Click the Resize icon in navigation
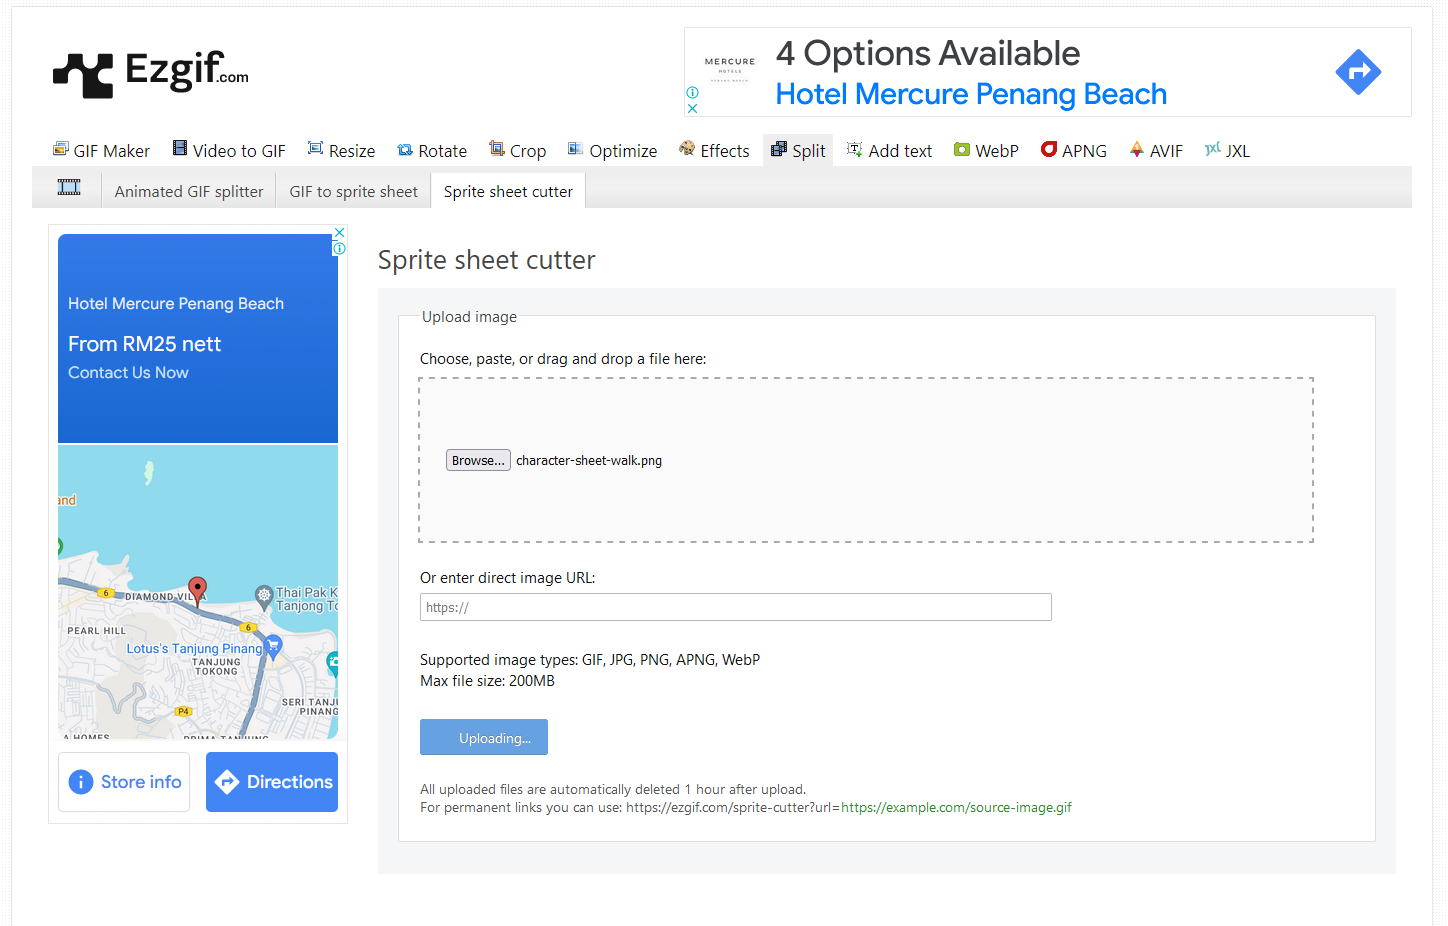The image size is (1448, 926). tap(315, 148)
